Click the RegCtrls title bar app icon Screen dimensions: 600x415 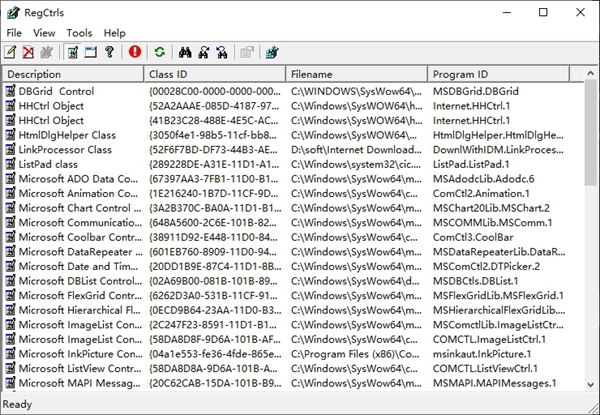pos(13,13)
